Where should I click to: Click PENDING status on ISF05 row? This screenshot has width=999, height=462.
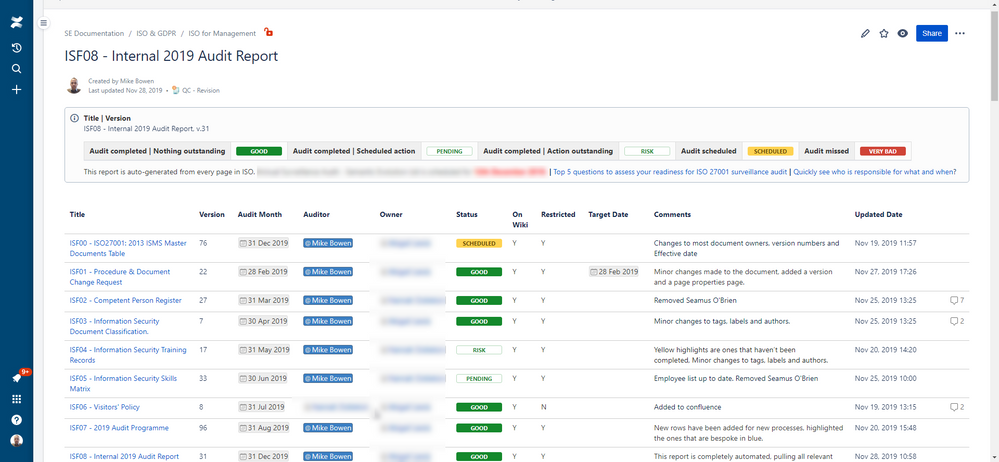coord(479,379)
